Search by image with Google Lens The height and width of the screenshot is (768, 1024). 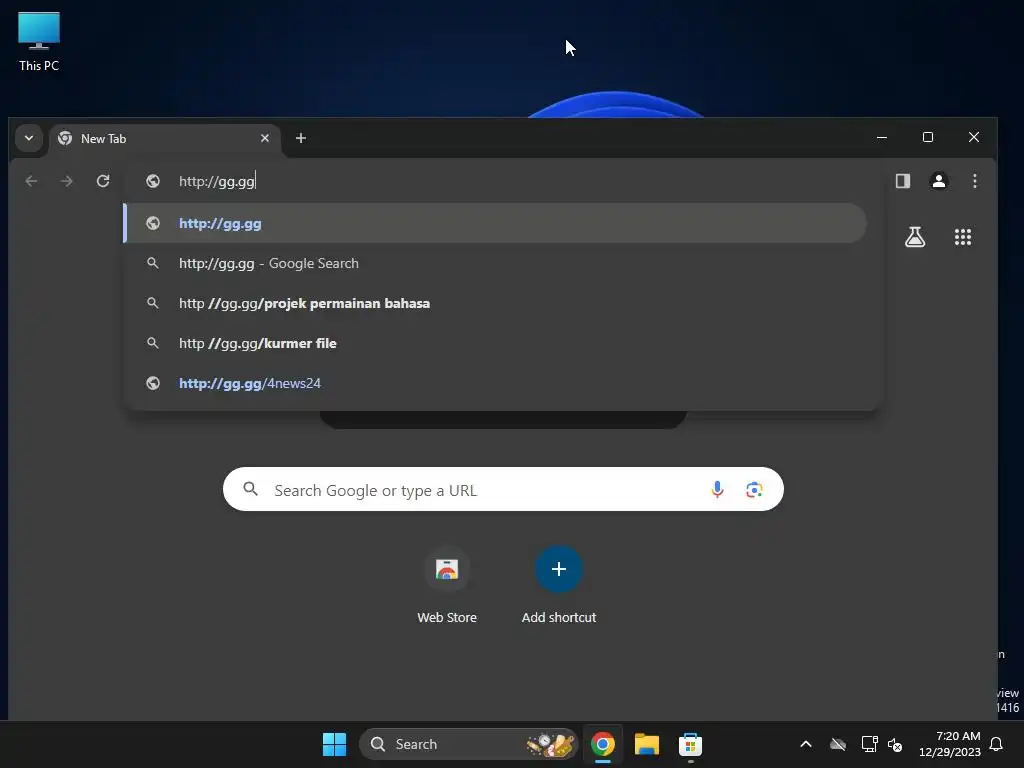pos(754,489)
